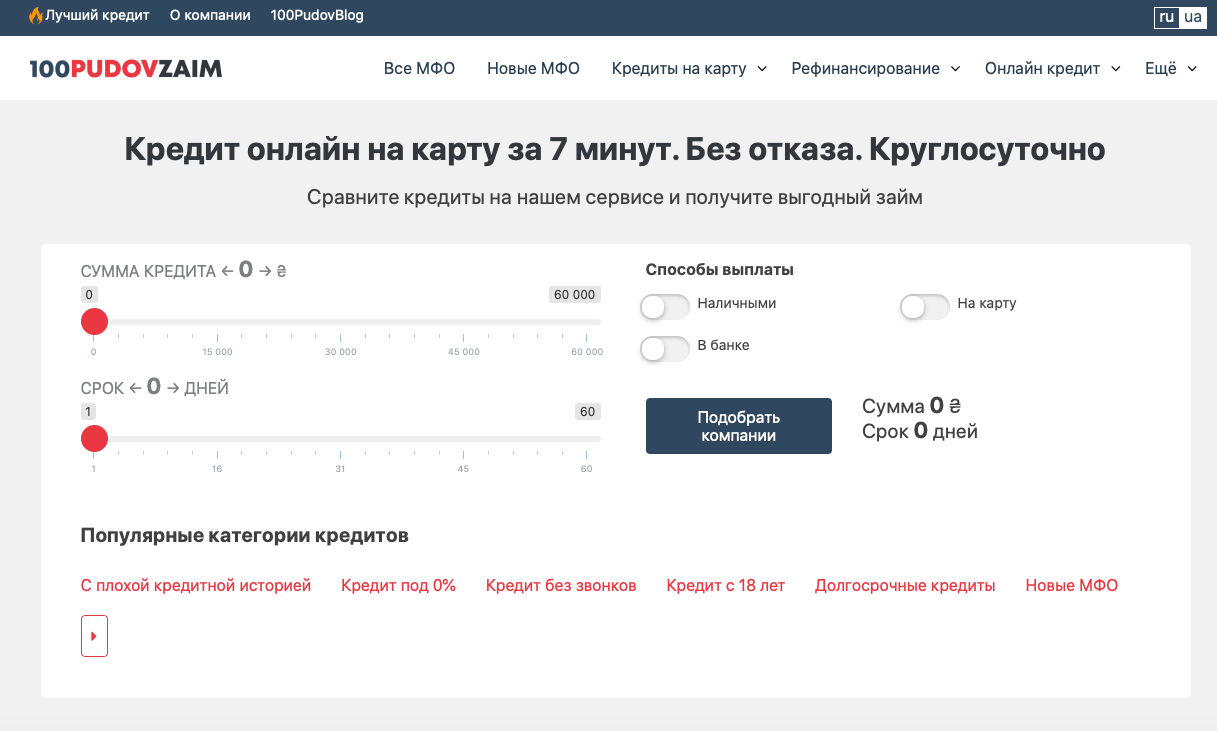Open the Ещё dropdown menu
The width and height of the screenshot is (1217, 731).
(x=1171, y=69)
